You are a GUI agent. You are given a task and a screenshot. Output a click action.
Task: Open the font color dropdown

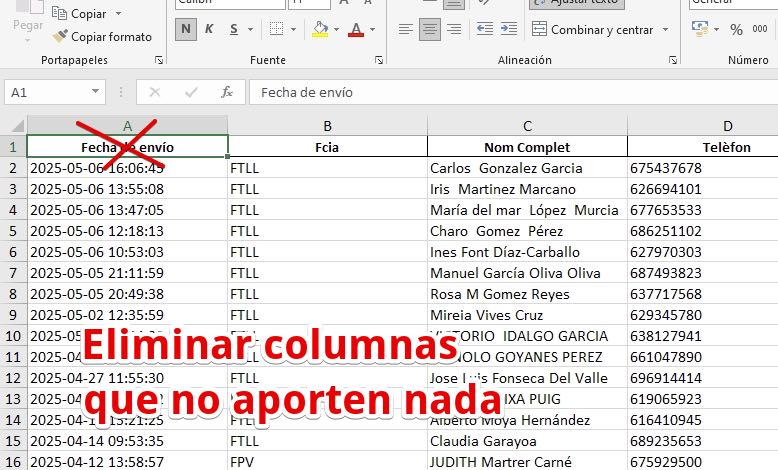point(373,30)
